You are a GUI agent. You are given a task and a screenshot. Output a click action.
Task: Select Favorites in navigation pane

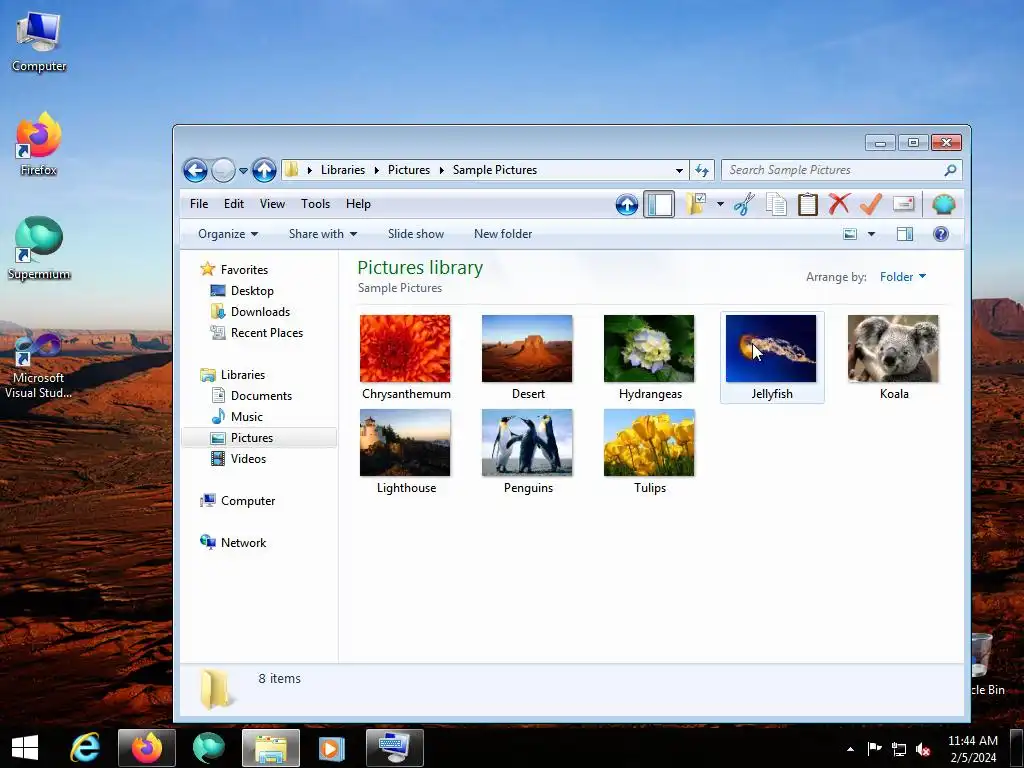point(244,270)
